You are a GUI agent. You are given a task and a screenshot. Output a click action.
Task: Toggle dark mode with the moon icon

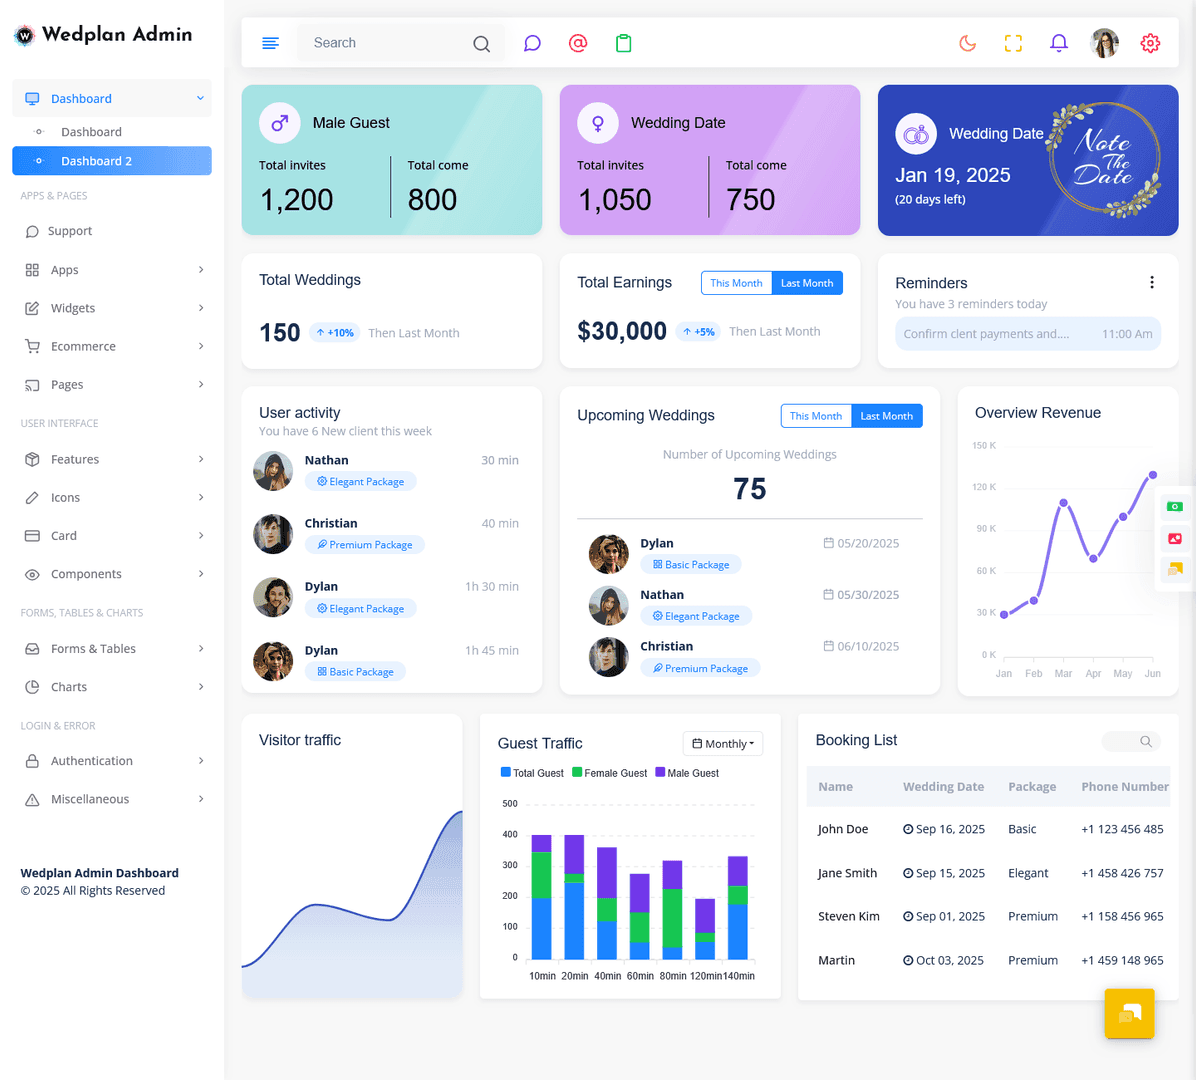pyautogui.click(x=967, y=43)
